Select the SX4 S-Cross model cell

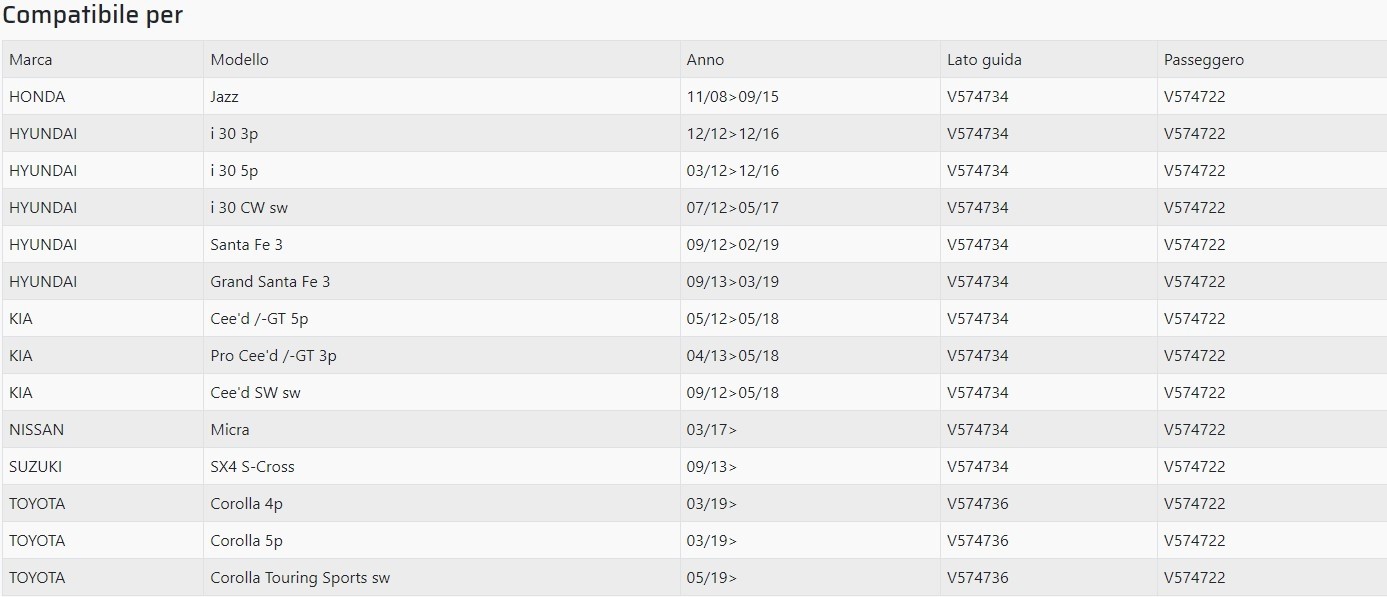[x=252, y=467]
